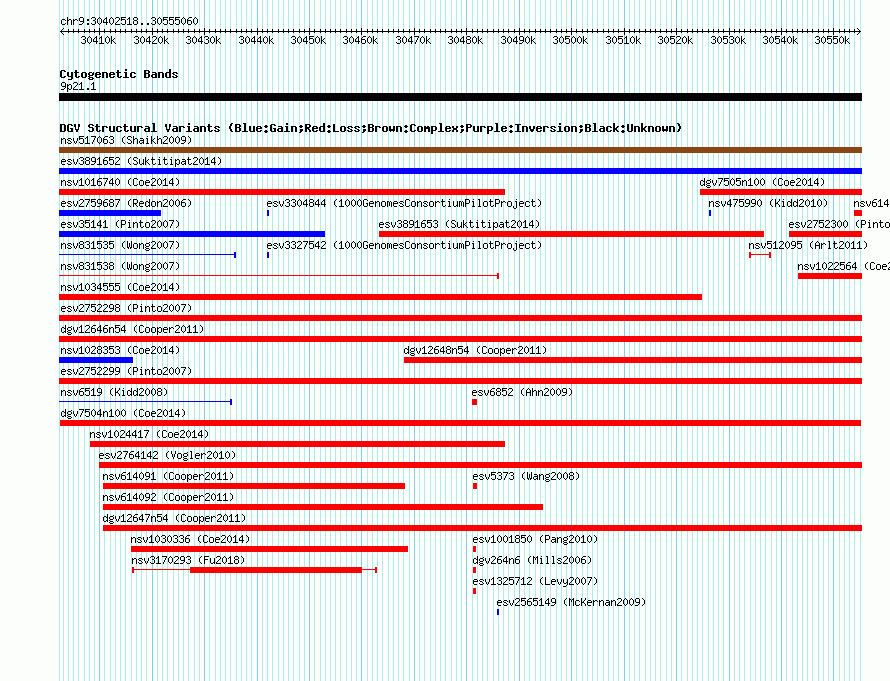Screen dimensions: 890x681
Task: Select the red nsv1024417 loss bar
Action: pyautogui.click(x=297, y=444)
